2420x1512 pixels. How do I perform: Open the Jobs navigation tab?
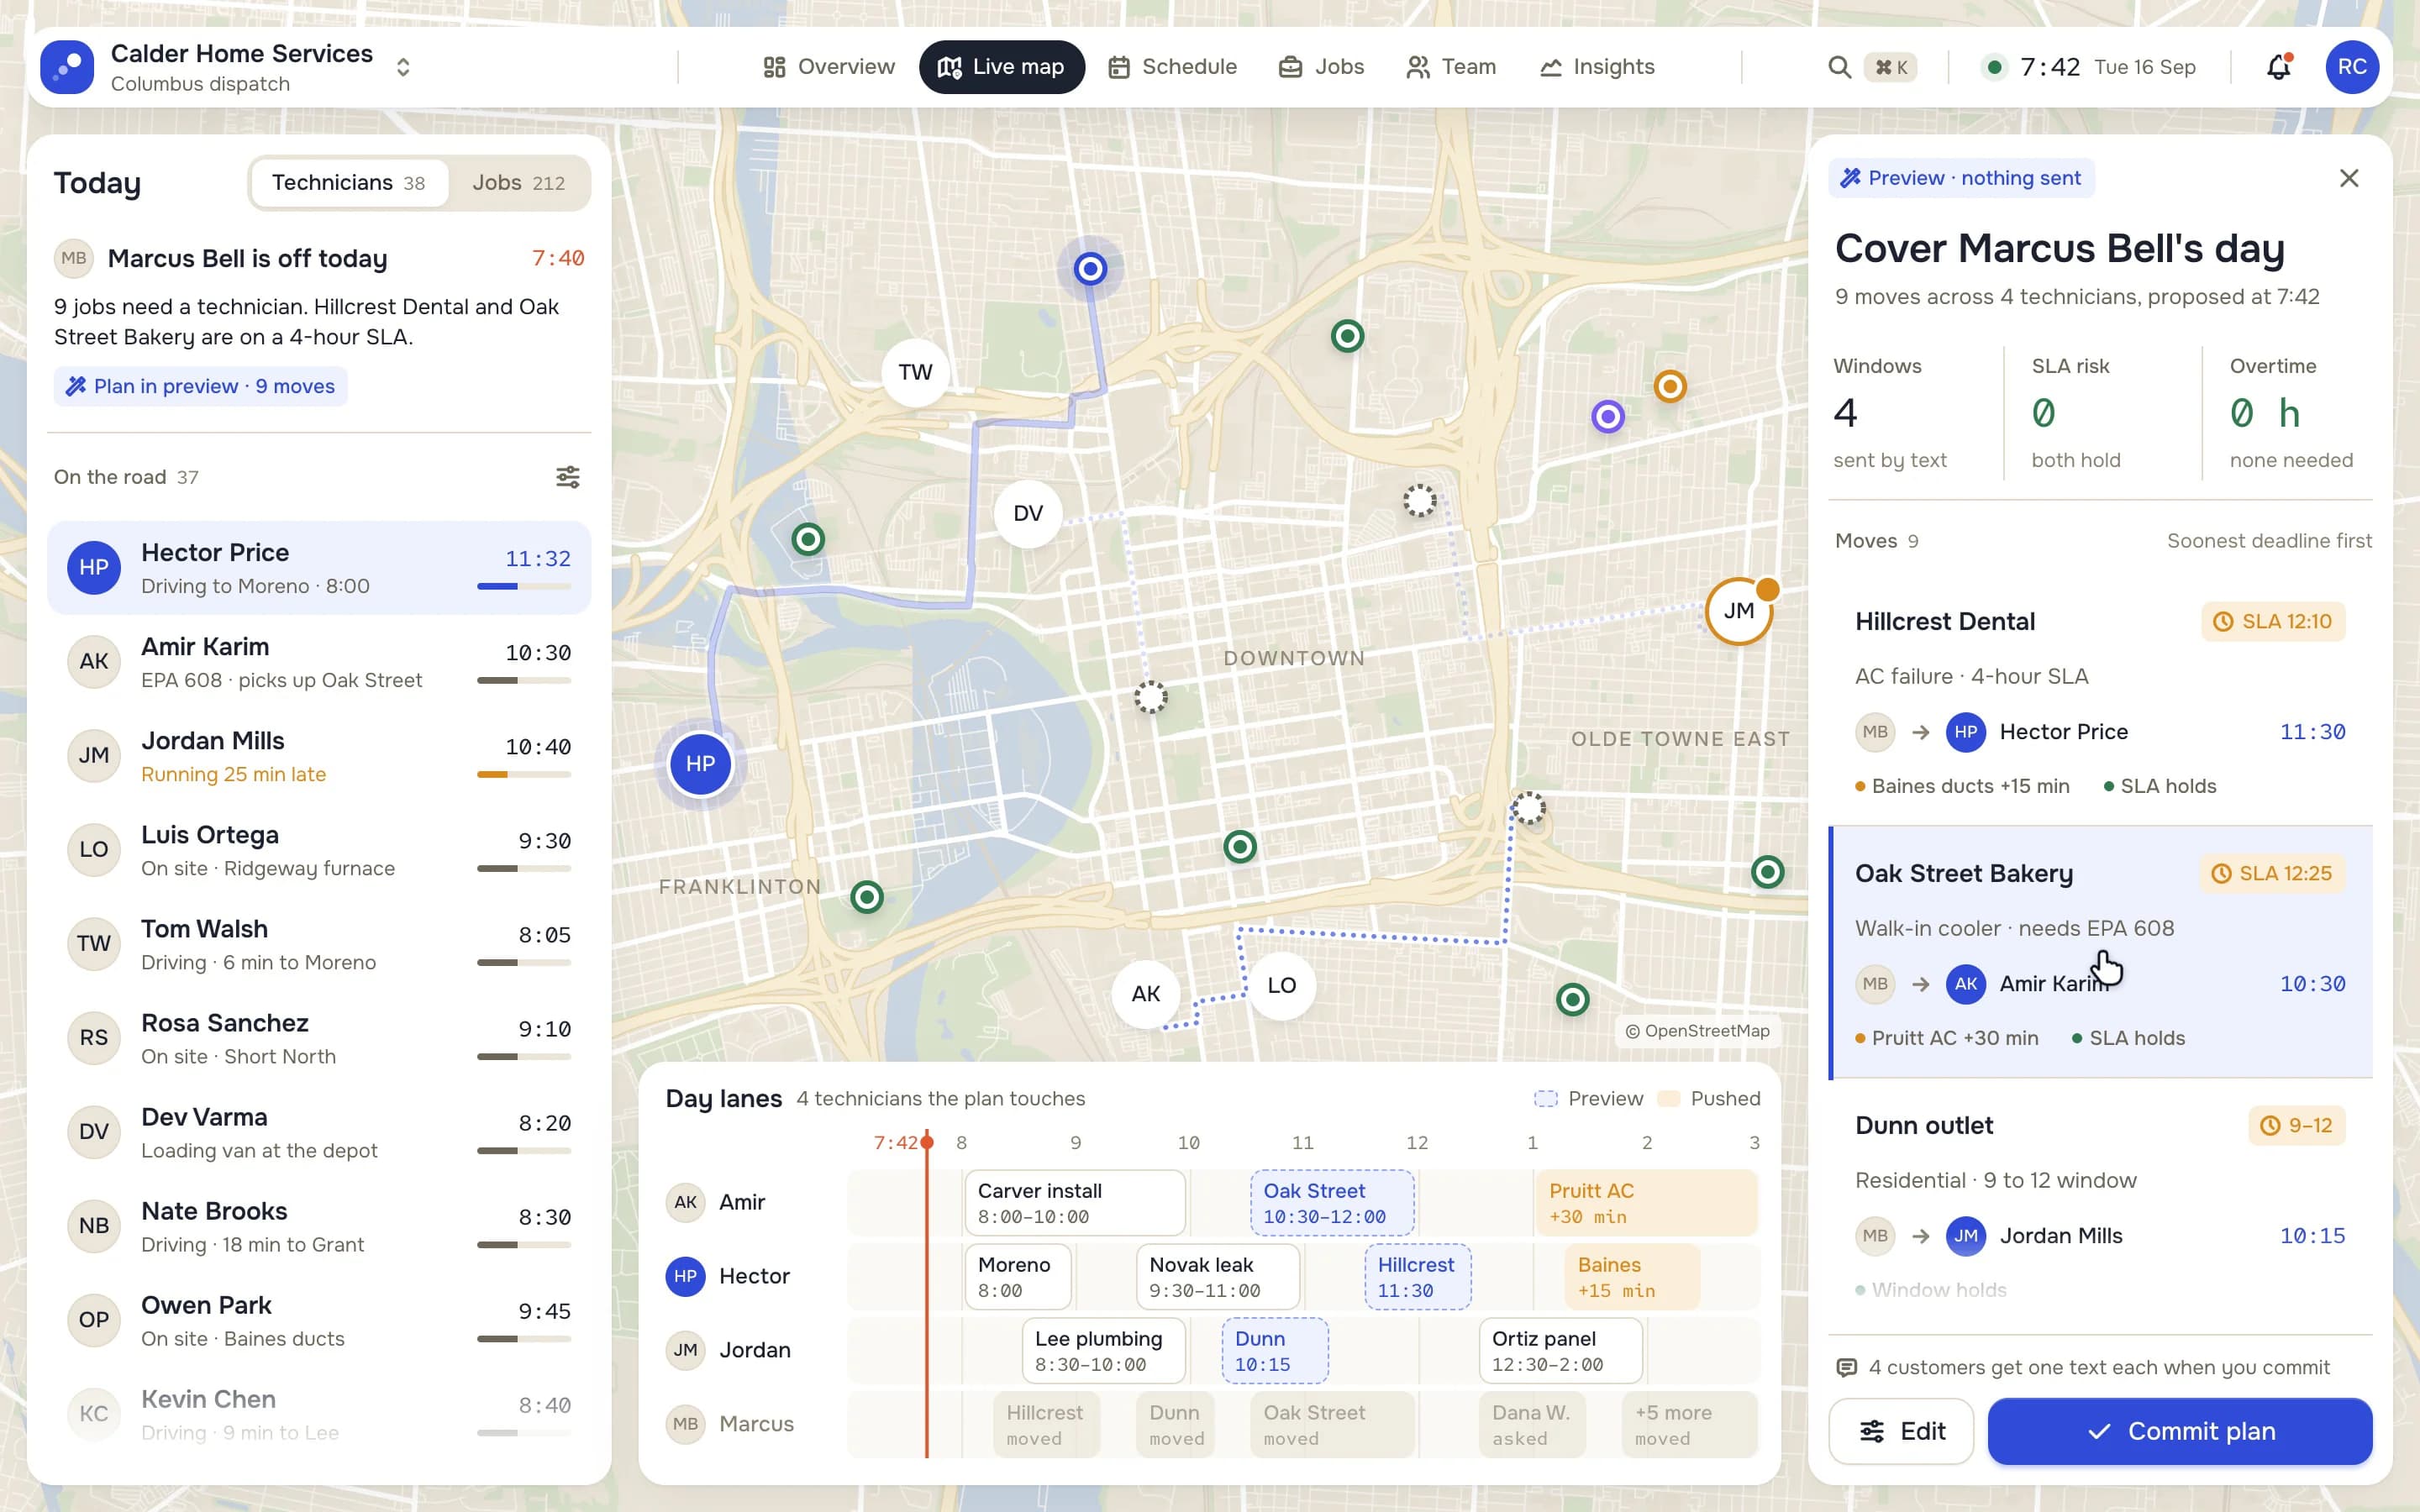(x=1321, y=67)
